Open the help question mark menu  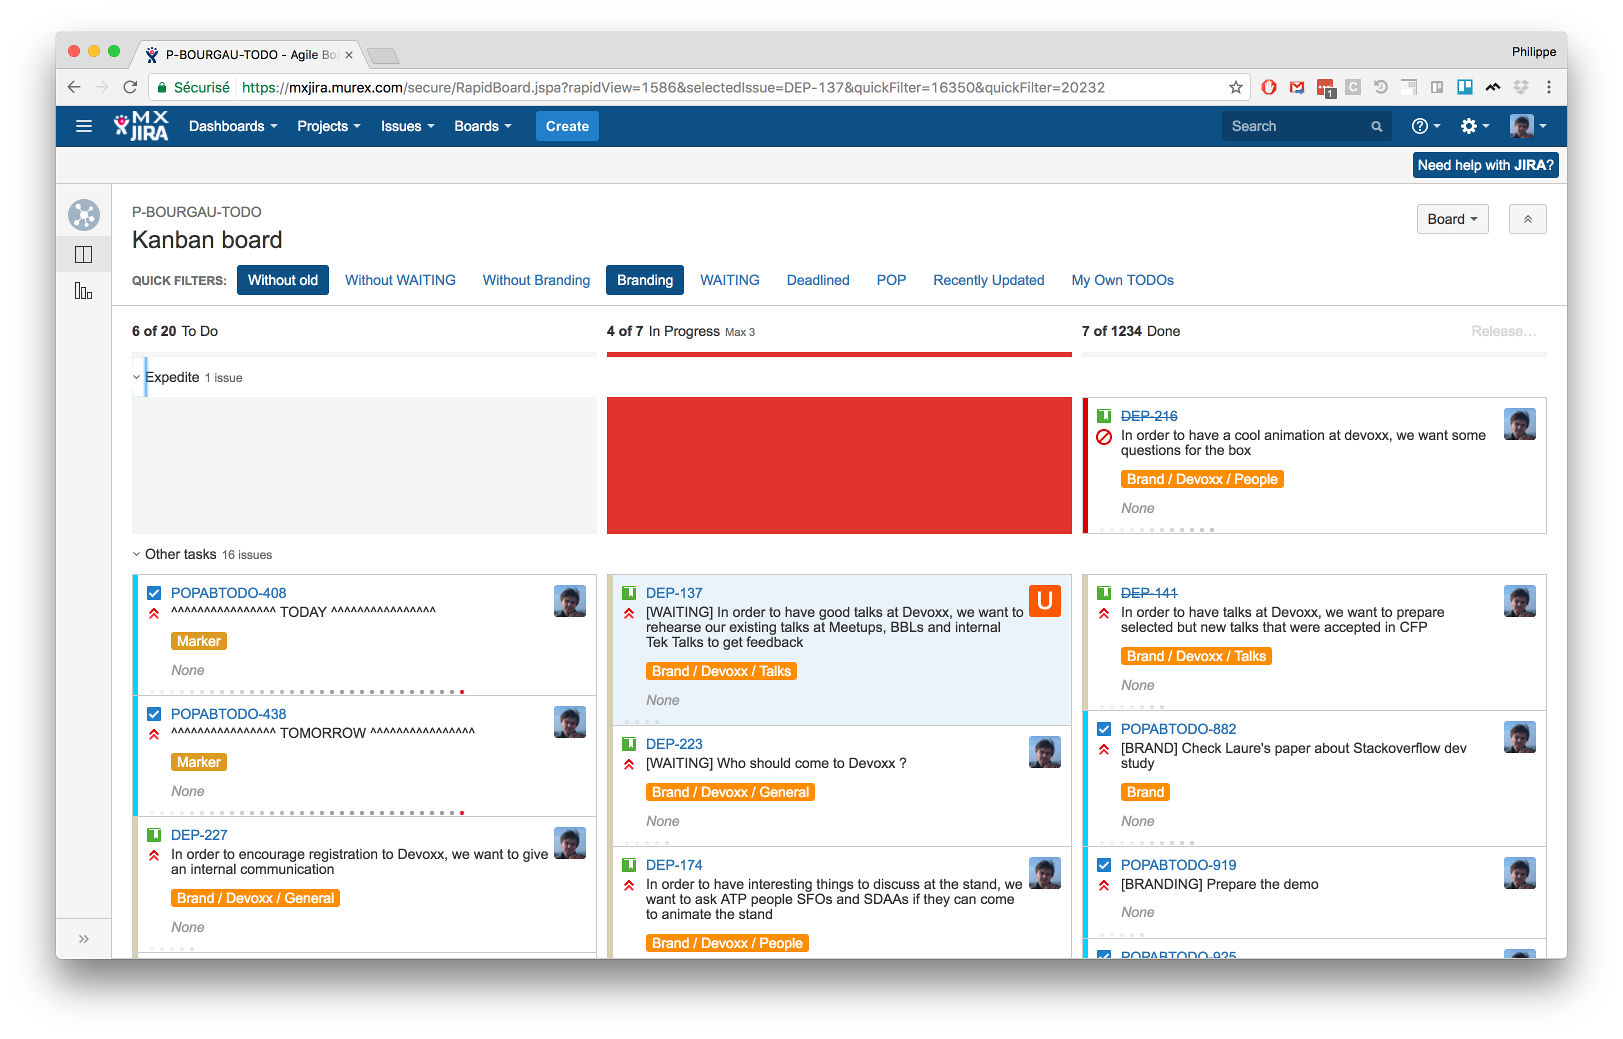point(1426,126)
